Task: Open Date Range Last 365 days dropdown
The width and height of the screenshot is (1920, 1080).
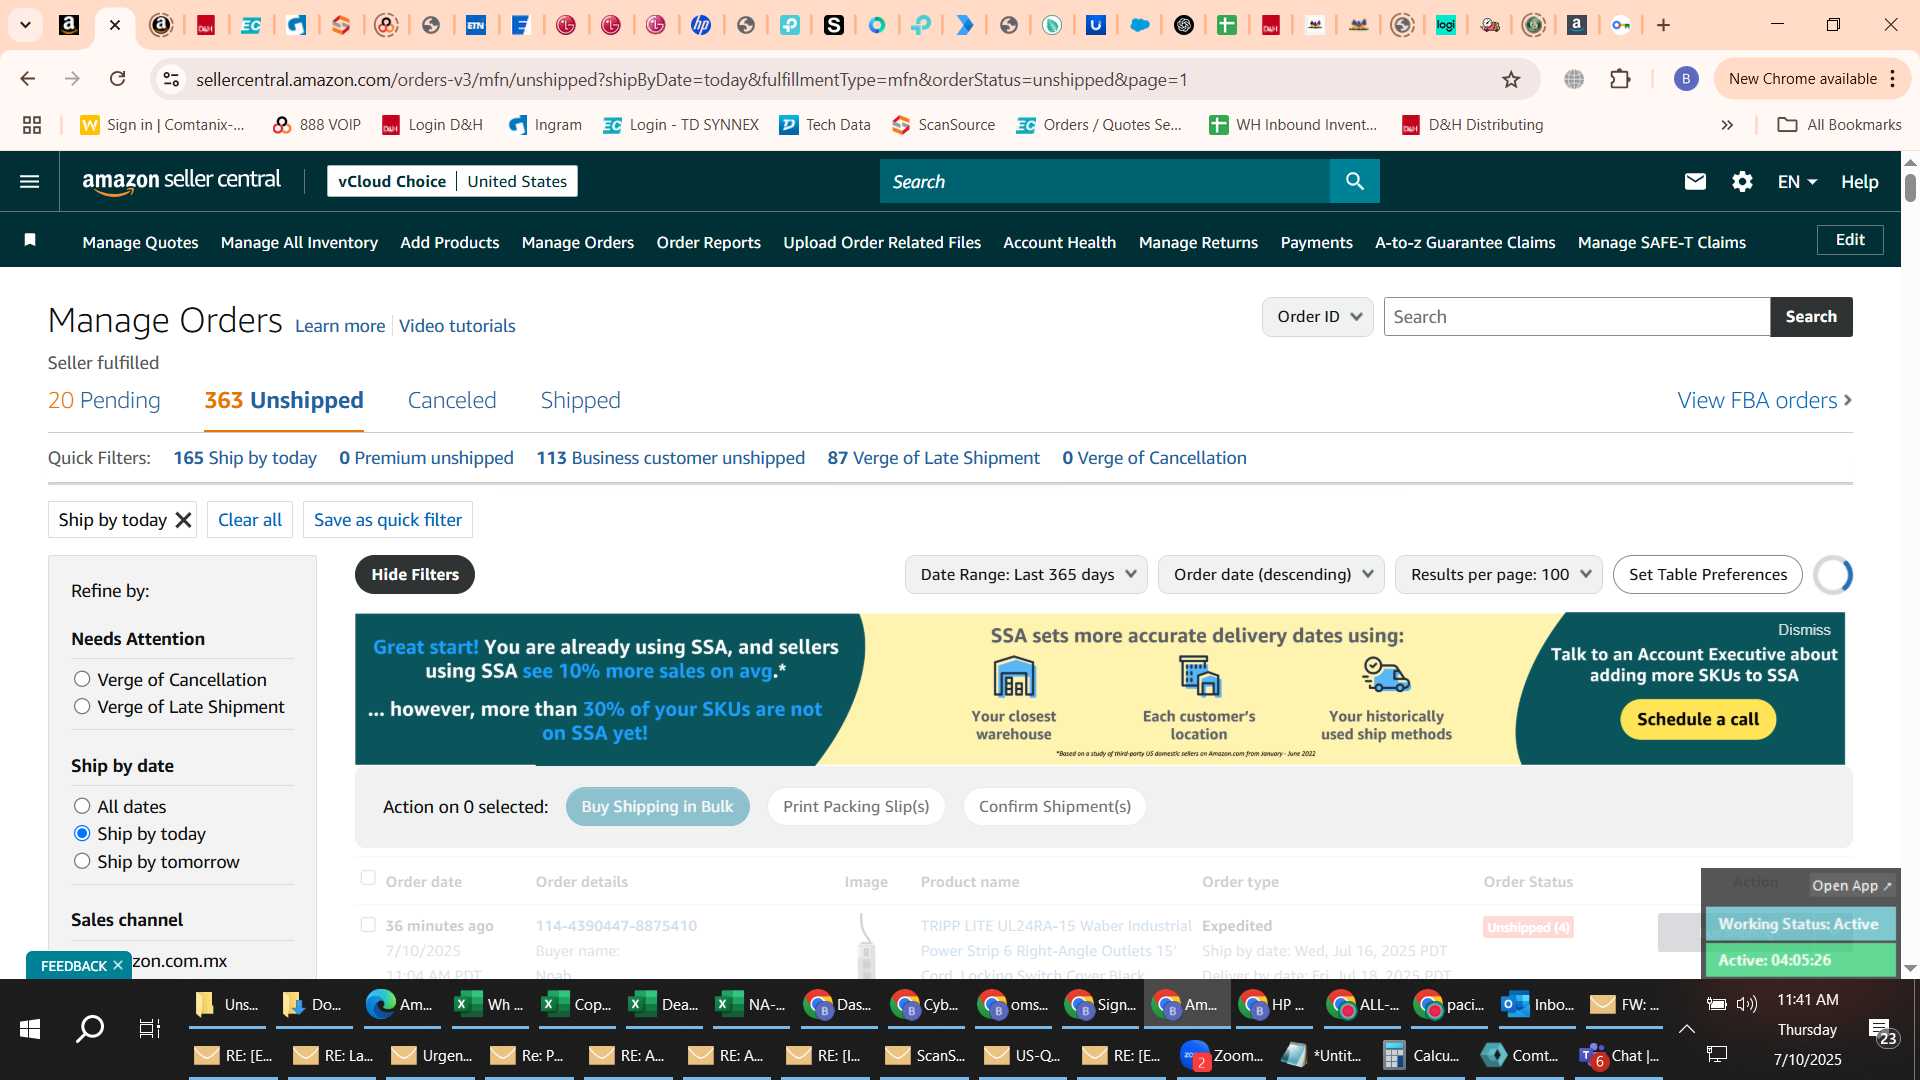Action: coord(1026,575)
